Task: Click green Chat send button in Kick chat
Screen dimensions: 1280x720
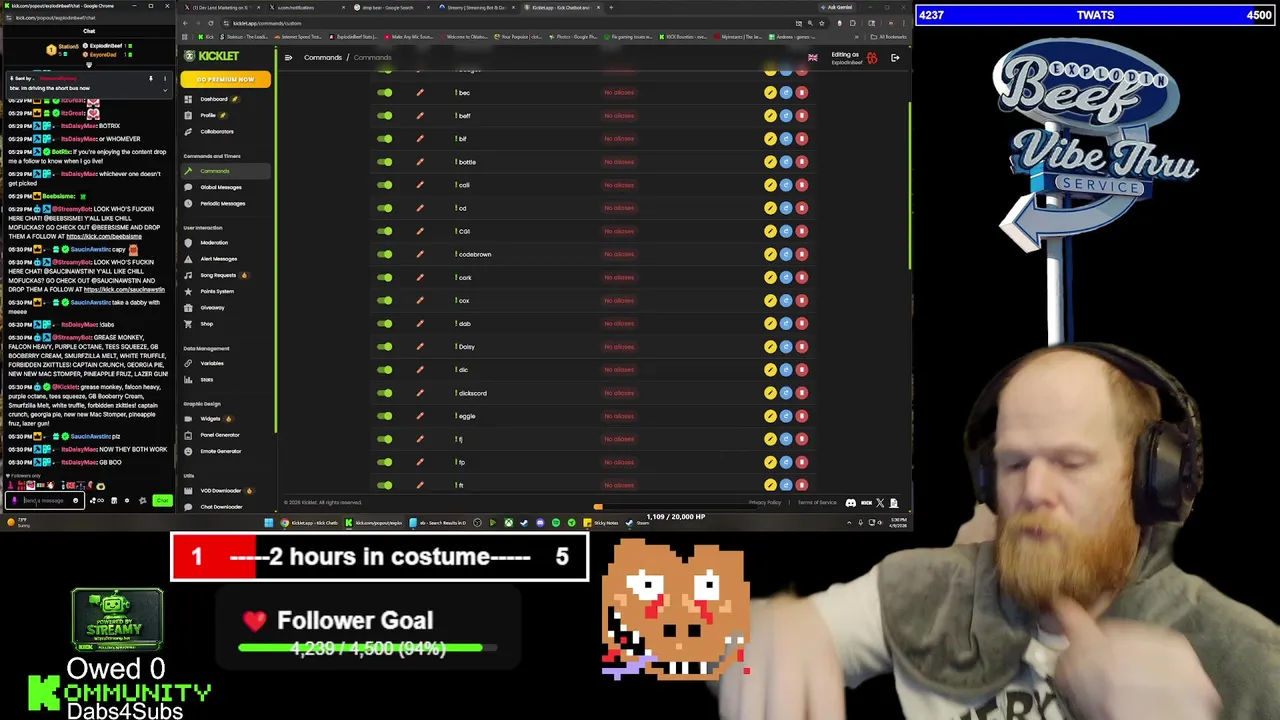Action: point(162,500)
